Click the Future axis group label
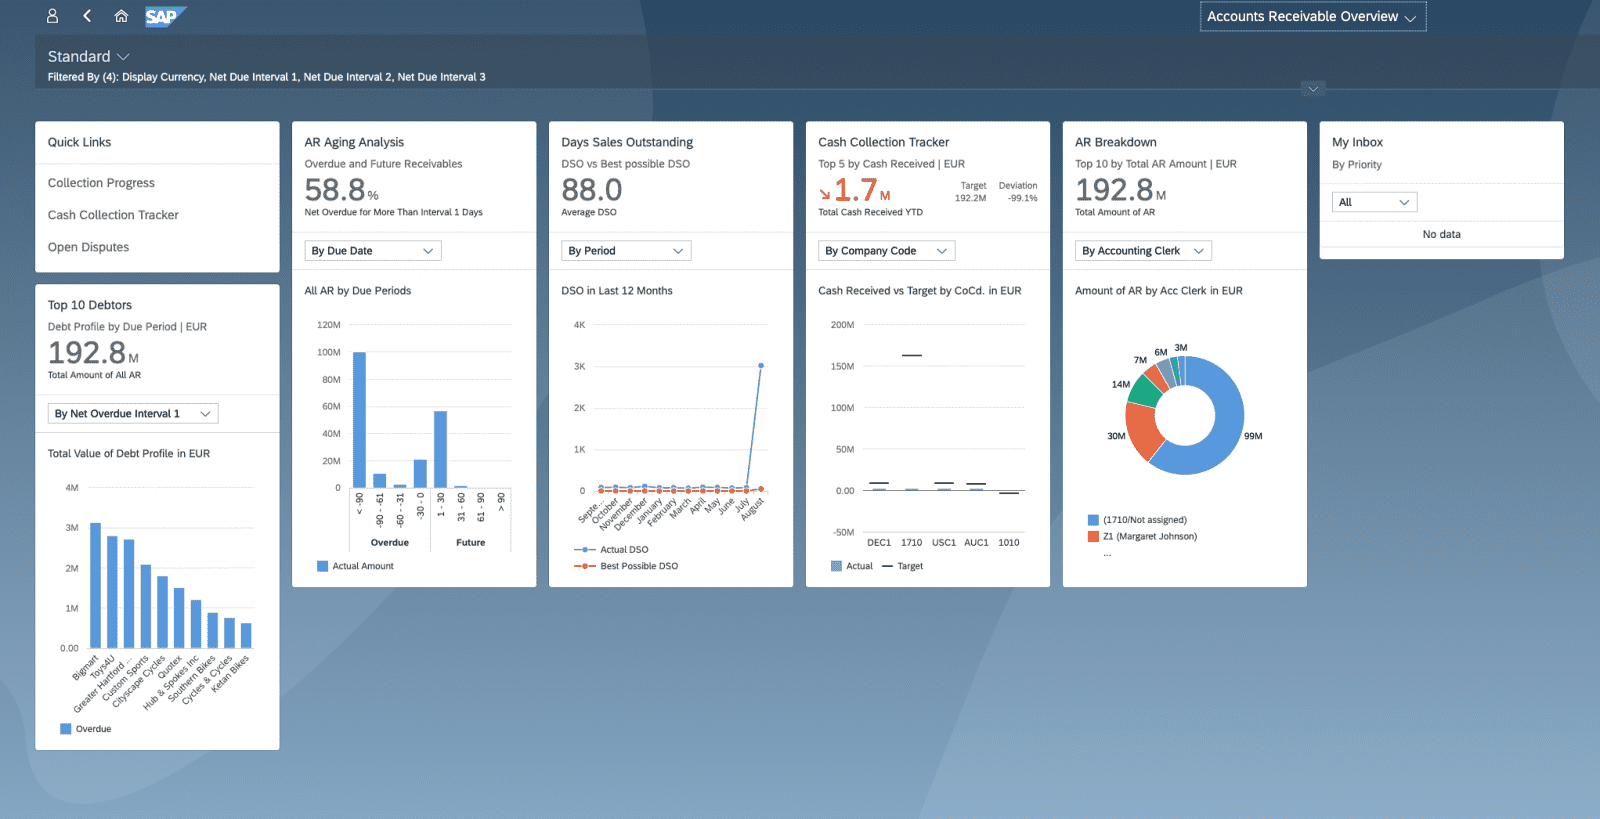The image size is (1600, 819). [x=470, y=543]
